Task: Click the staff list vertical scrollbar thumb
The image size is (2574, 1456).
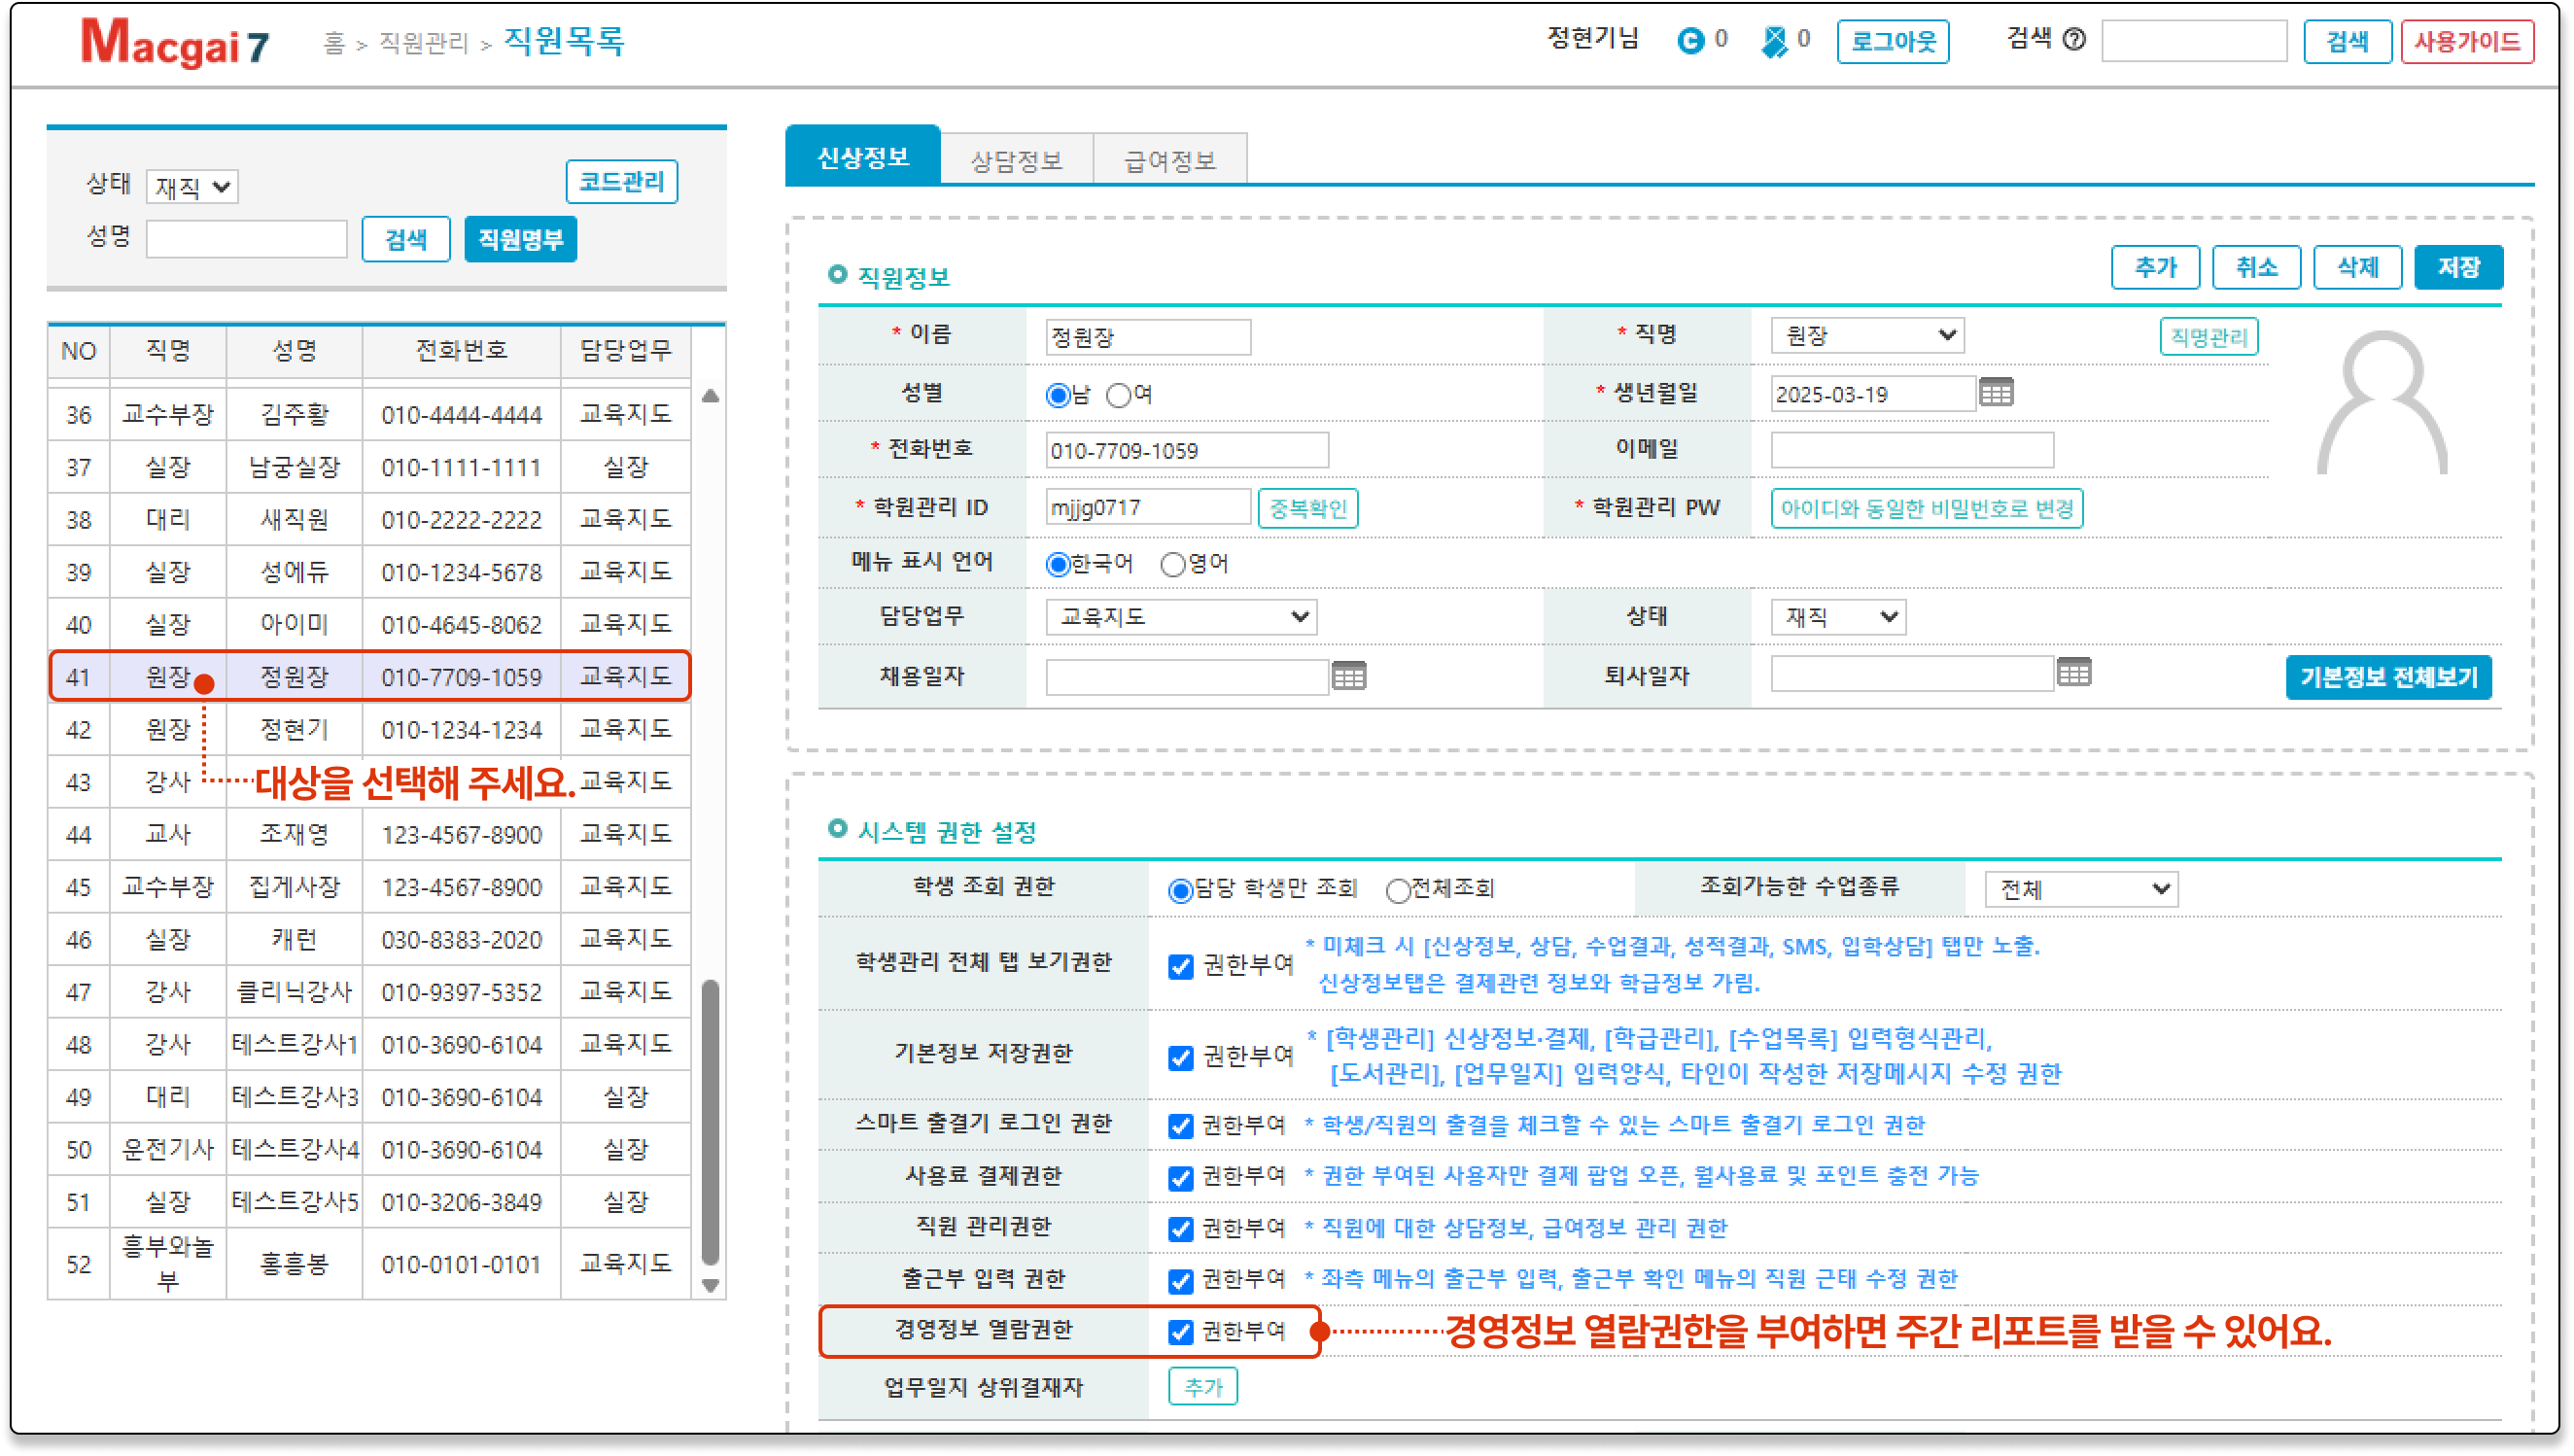Action: [x=710, y=1120]
